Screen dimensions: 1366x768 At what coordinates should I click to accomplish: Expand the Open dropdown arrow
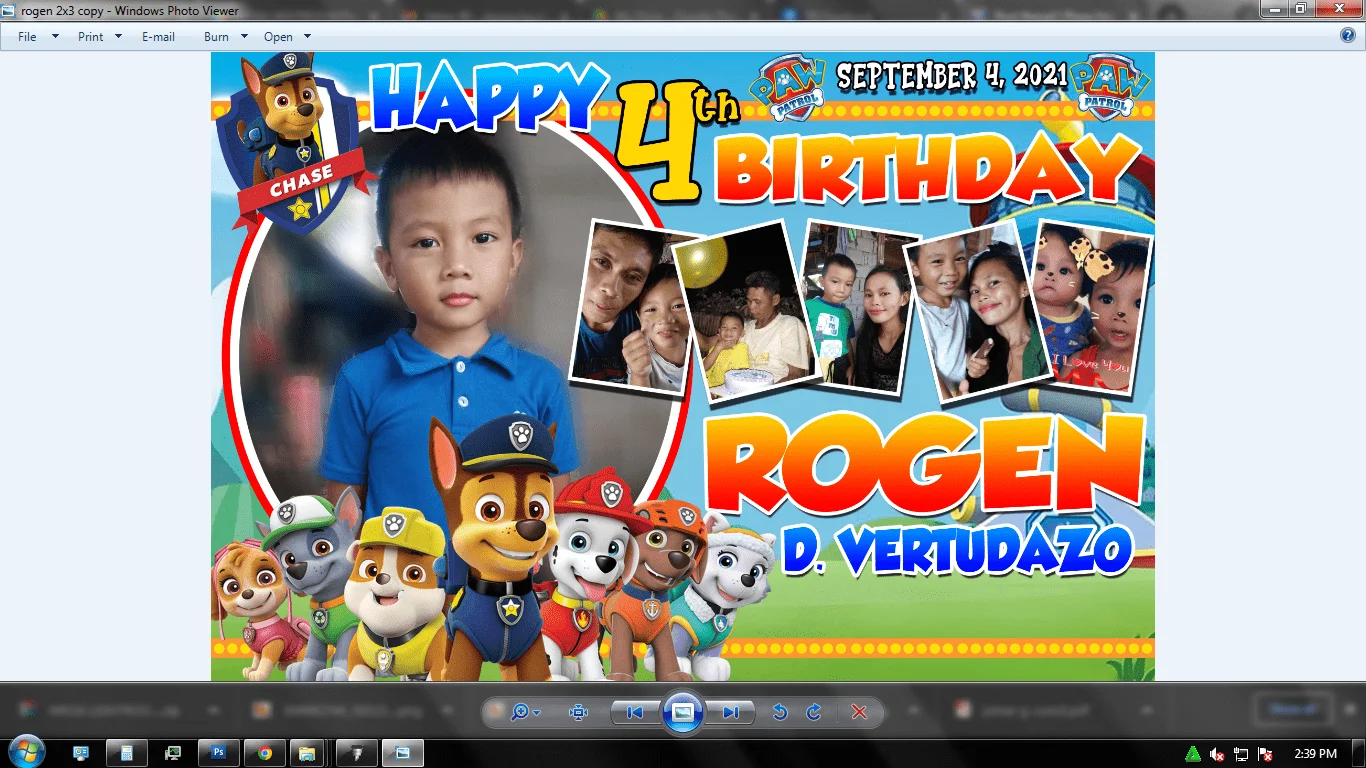[307, 36]
